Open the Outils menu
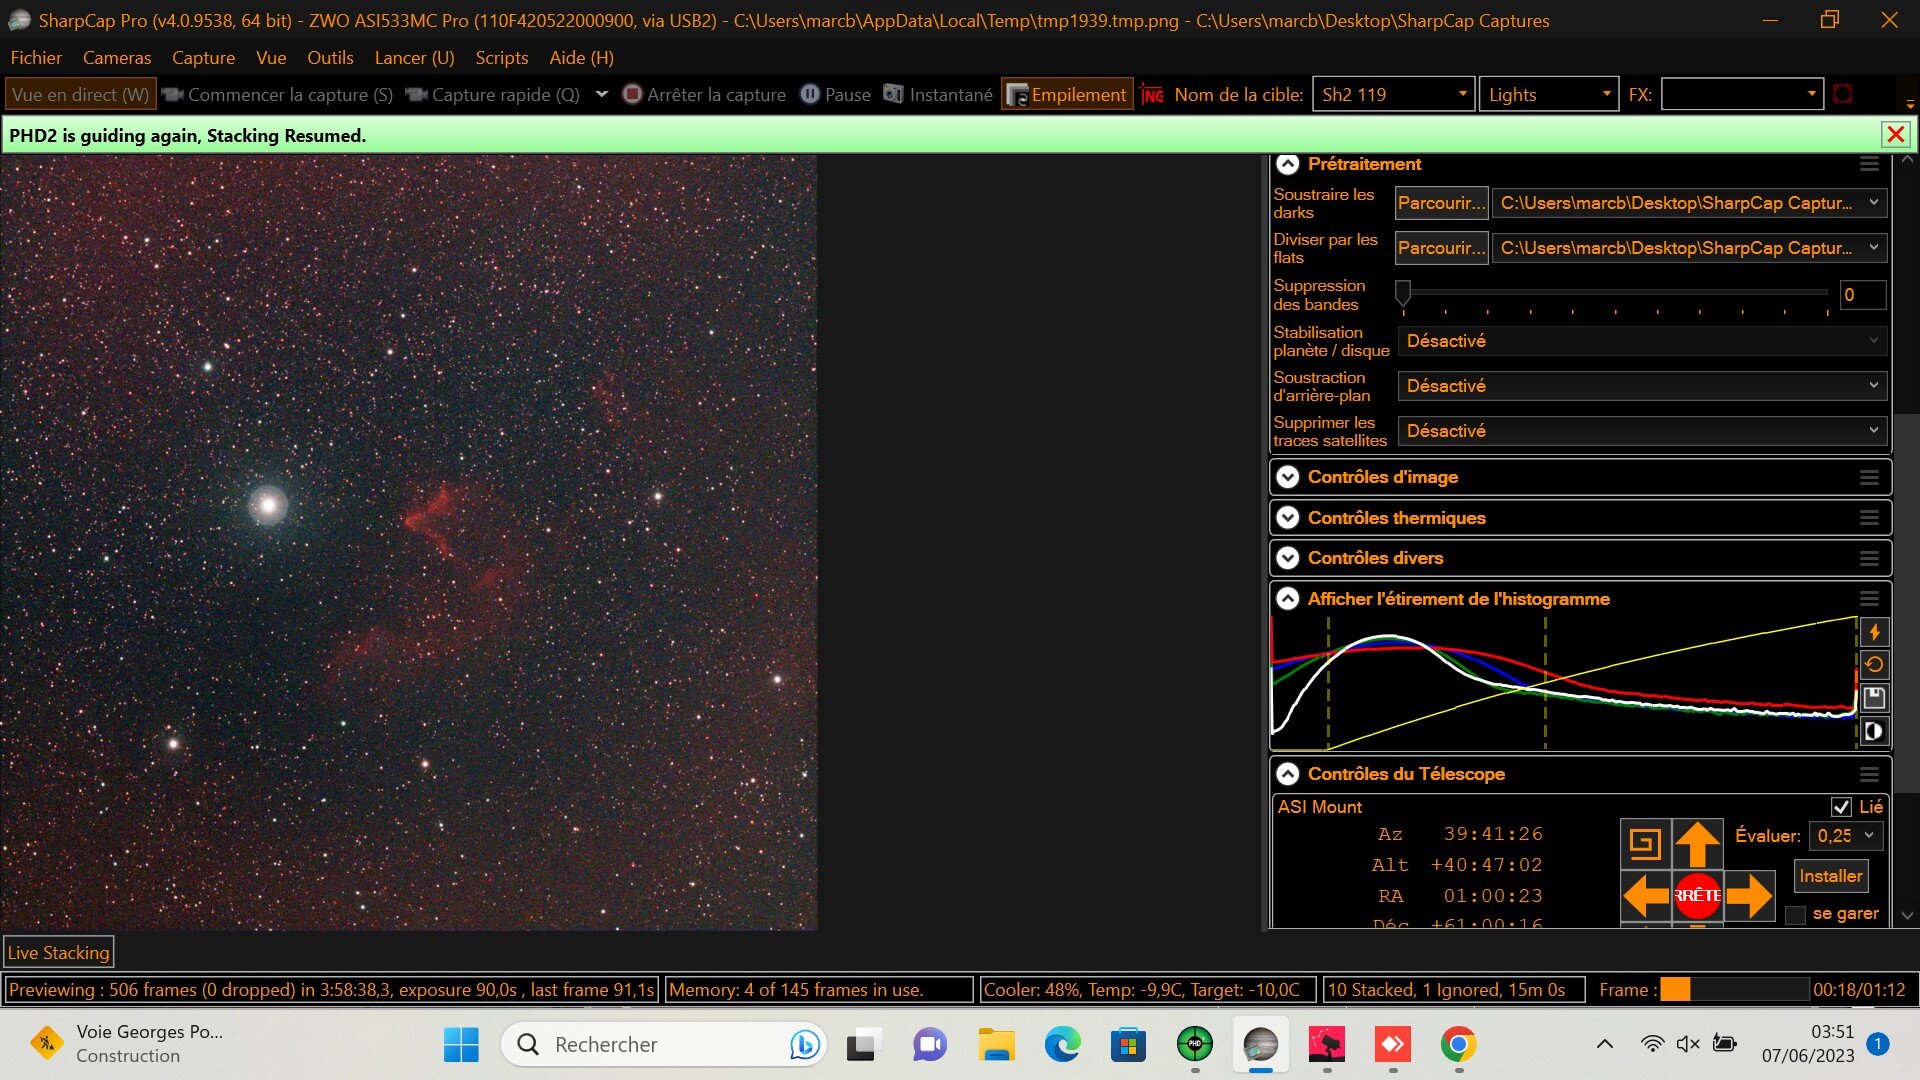The image size is (1920, 1080). [x=330, y=58]
